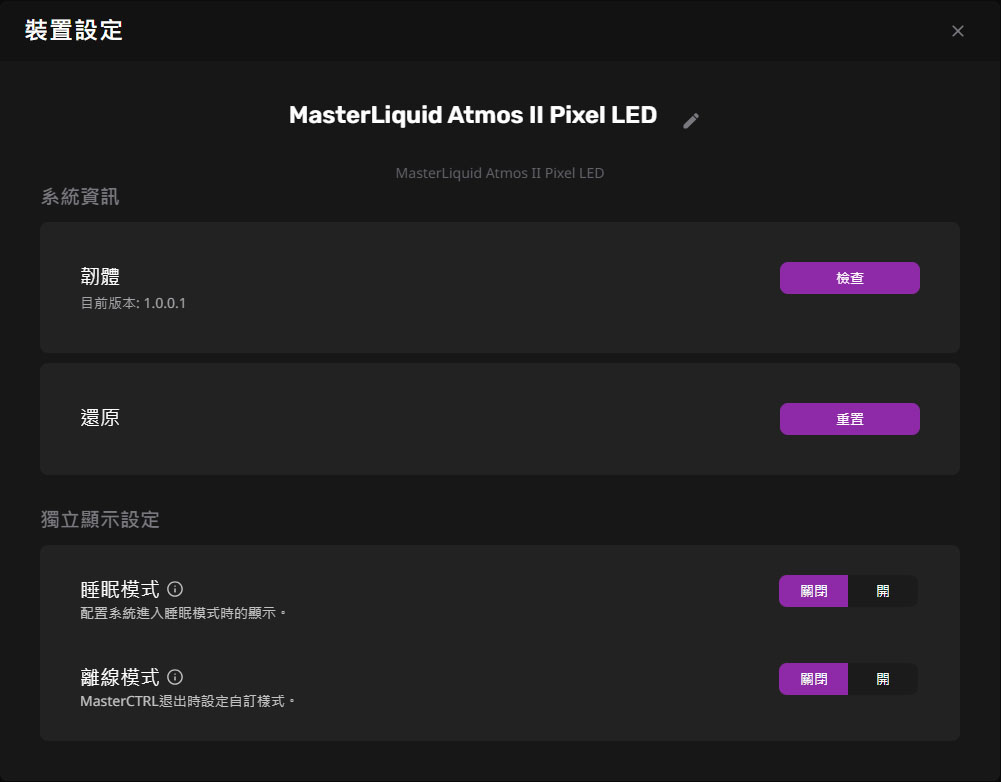This screenshot has height=782, width=1001.
Task: Click the 還原 restore label
Action: pos(100,418)
